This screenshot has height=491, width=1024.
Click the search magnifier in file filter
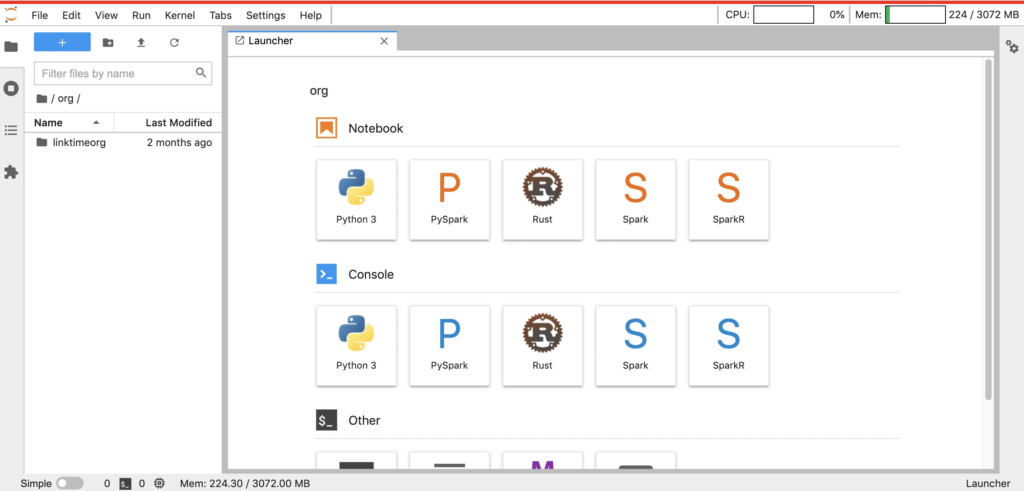pyautogui.click(x=201, y=73)
